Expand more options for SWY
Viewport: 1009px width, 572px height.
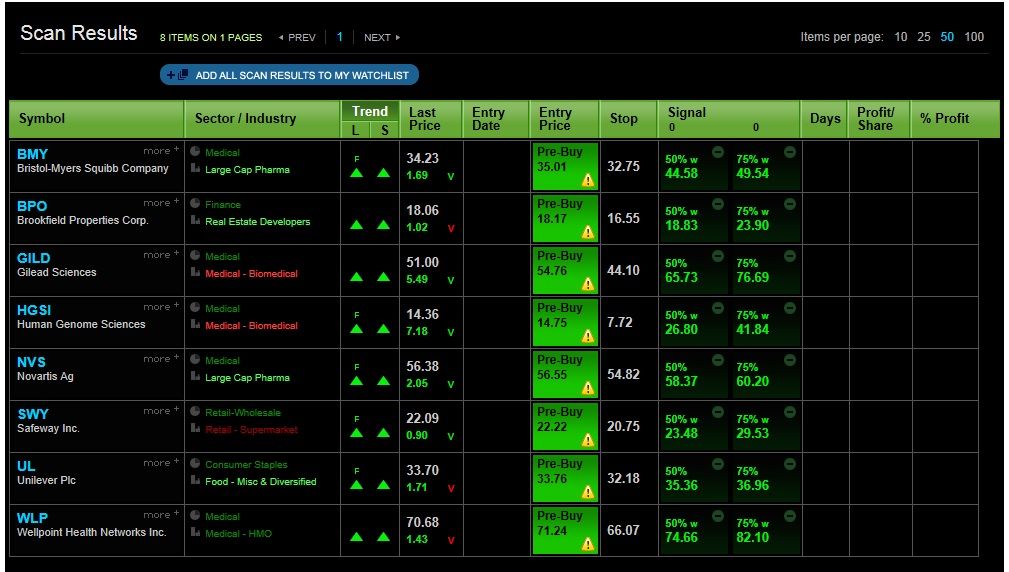point(161,411)
